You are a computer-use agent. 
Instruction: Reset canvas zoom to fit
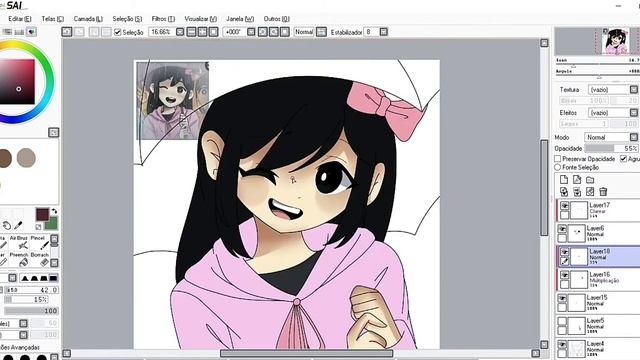213,32
